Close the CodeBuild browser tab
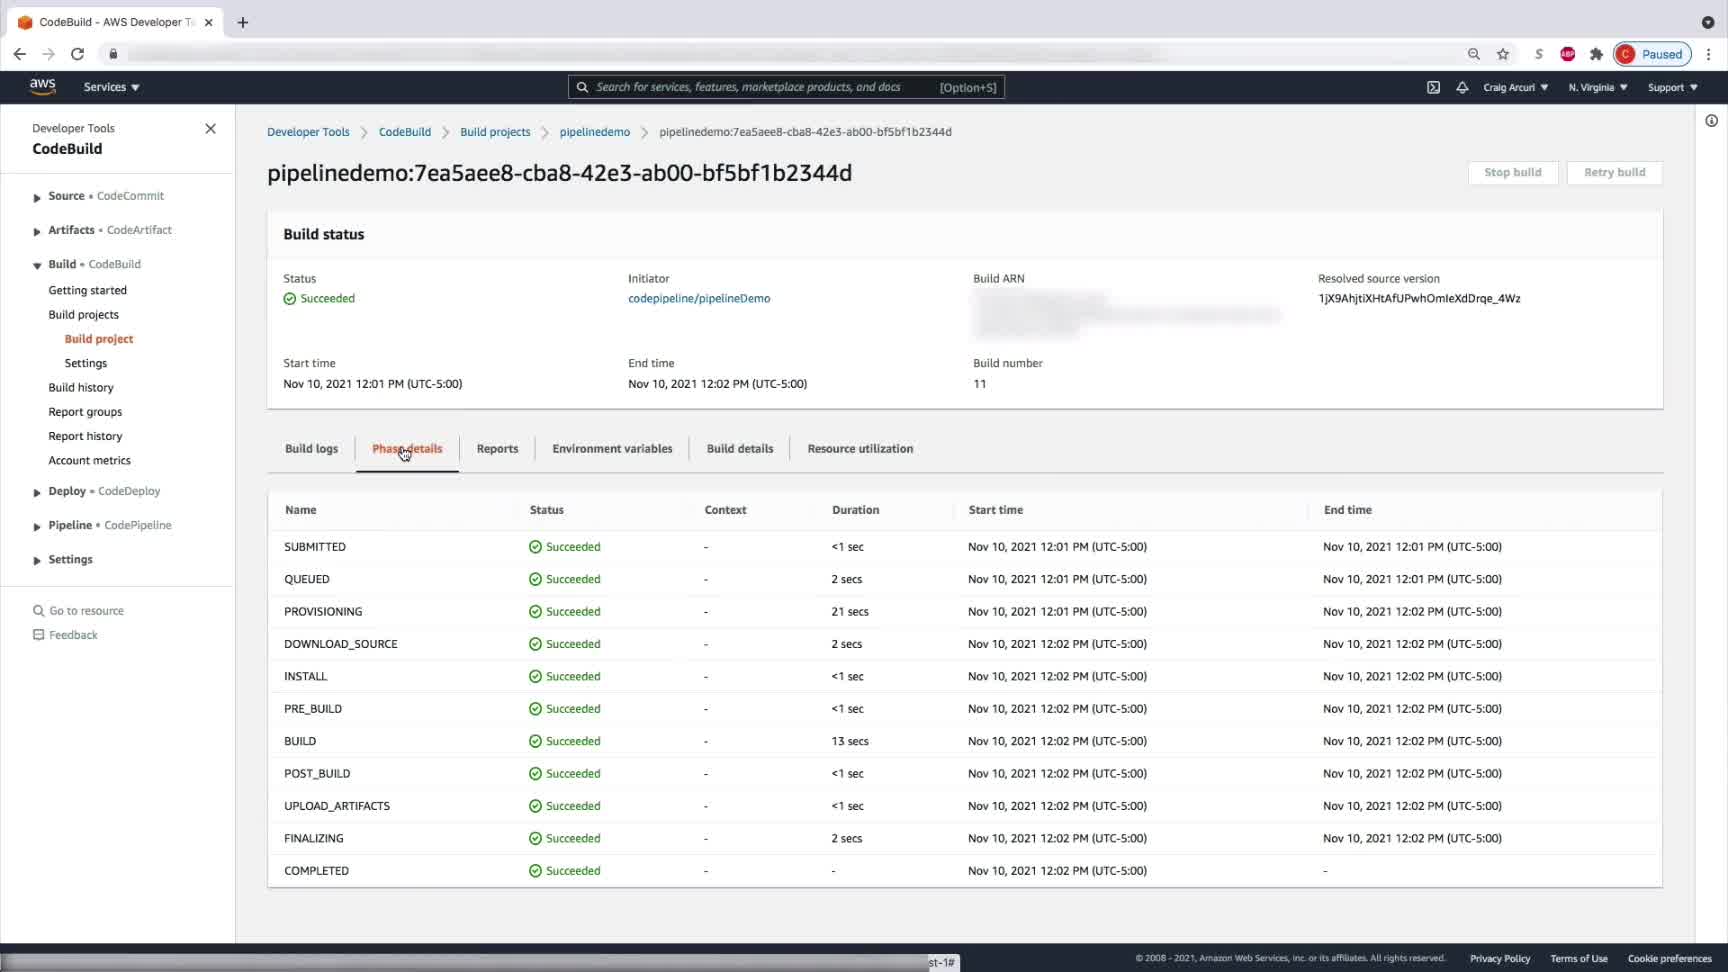The image size is (1728, 972). coord(208,22)
